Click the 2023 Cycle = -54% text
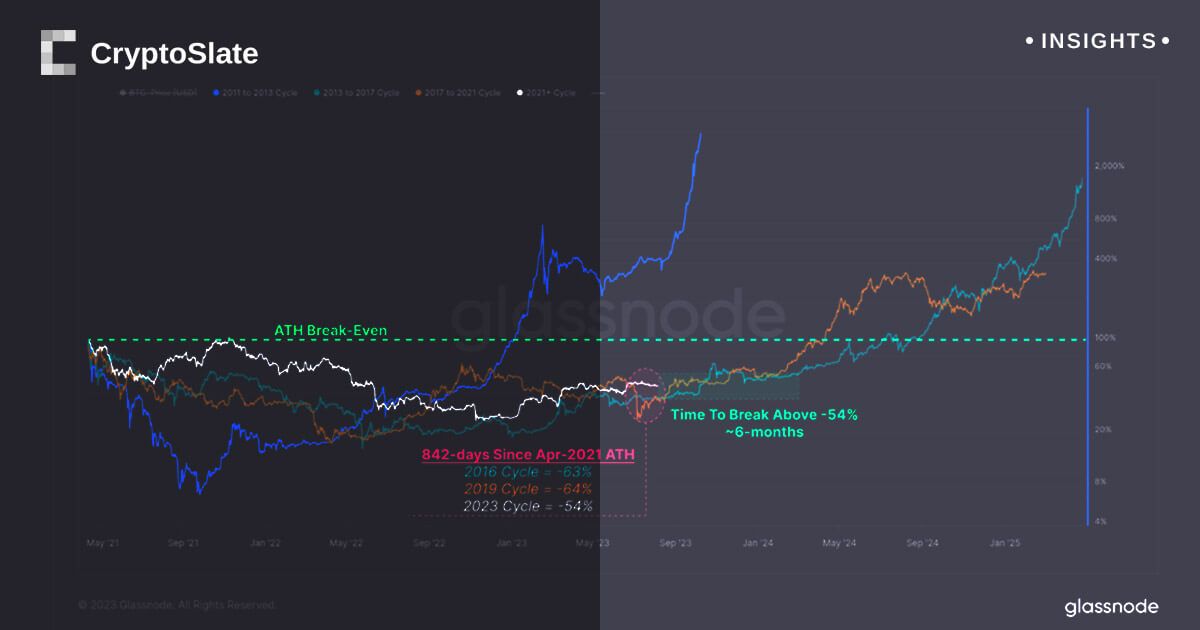 pos(528,506)
